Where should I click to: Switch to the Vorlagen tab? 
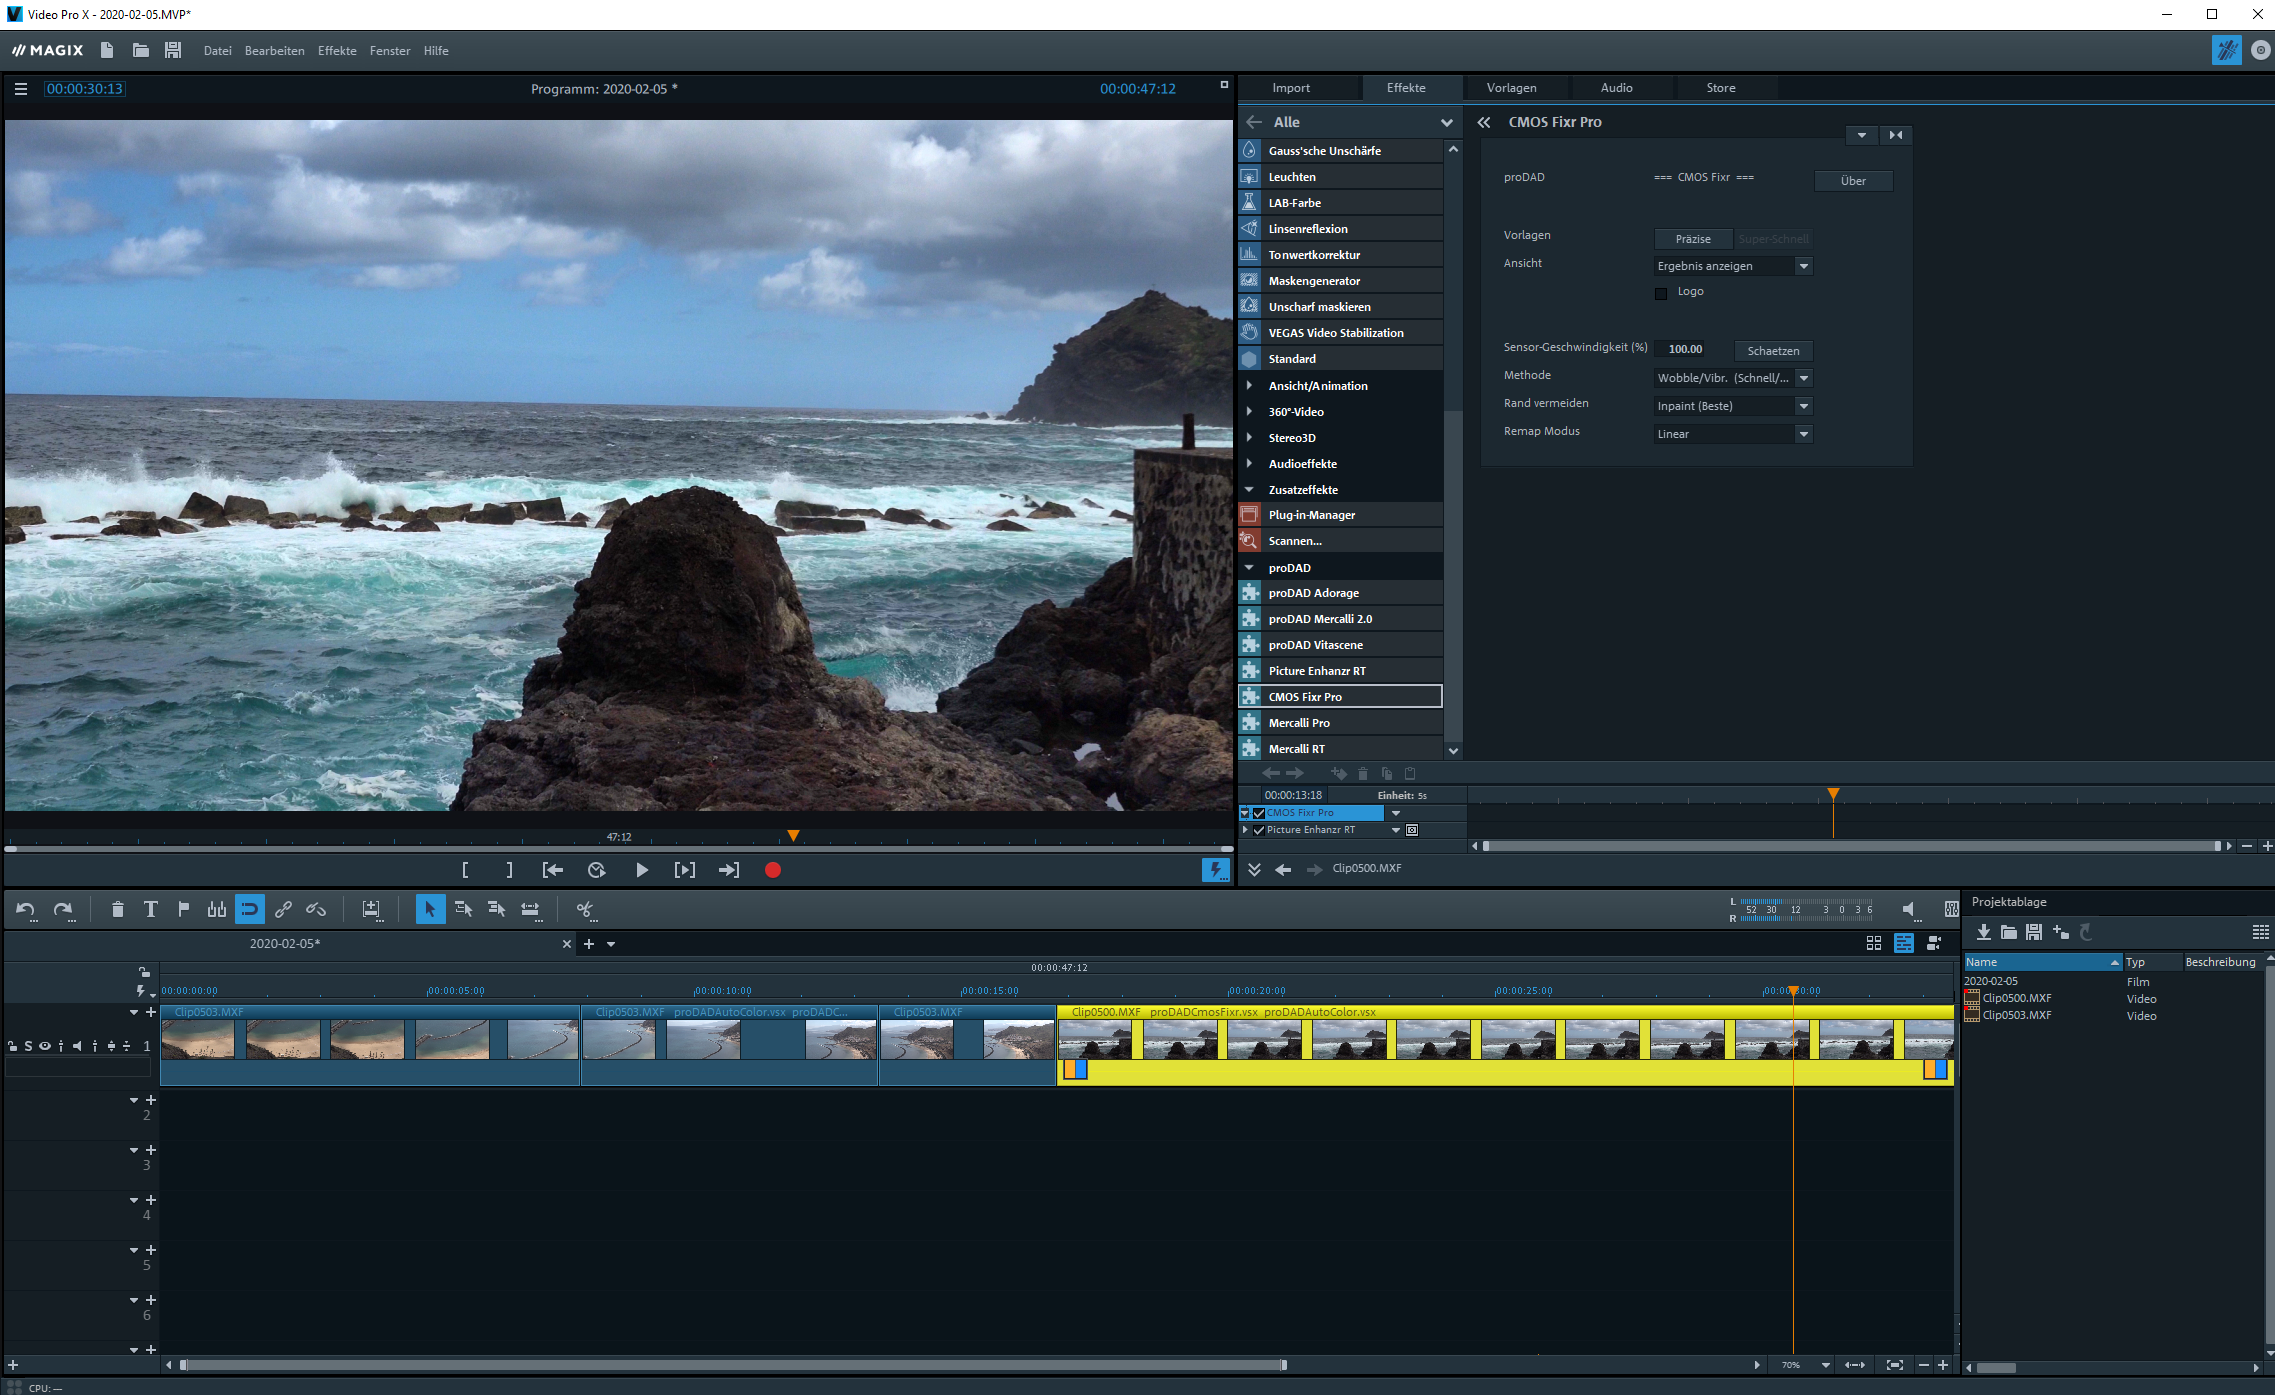[x=1511, y=88]
